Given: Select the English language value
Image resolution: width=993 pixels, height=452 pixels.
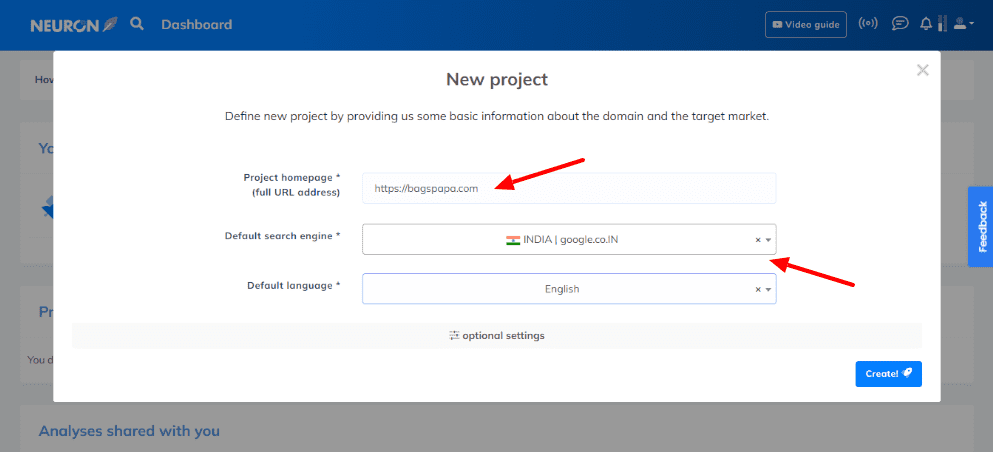Looking at the screenshot, I should pos(562,289).
